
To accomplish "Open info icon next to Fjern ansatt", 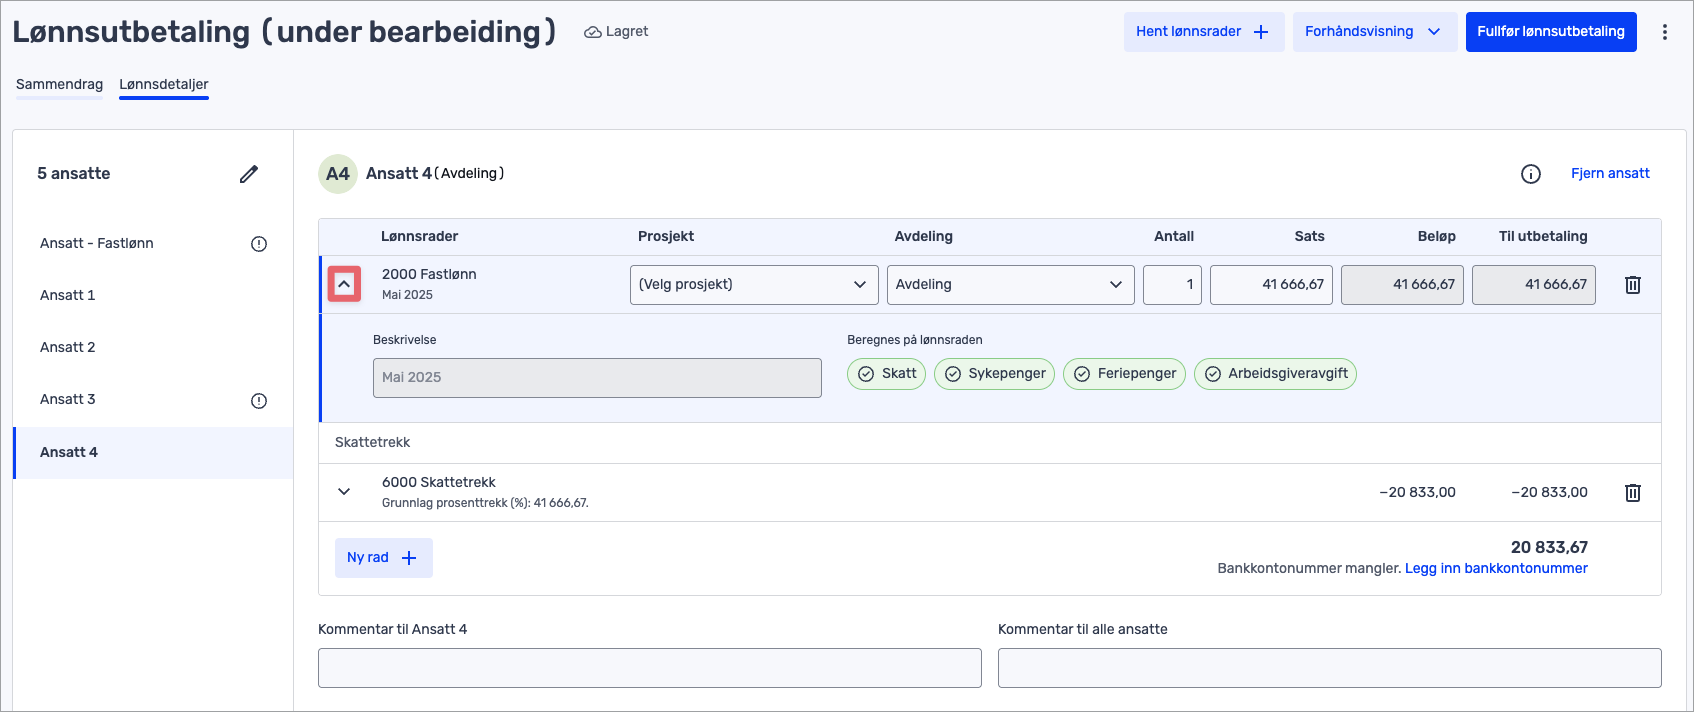I will [x=1530, y=174].
